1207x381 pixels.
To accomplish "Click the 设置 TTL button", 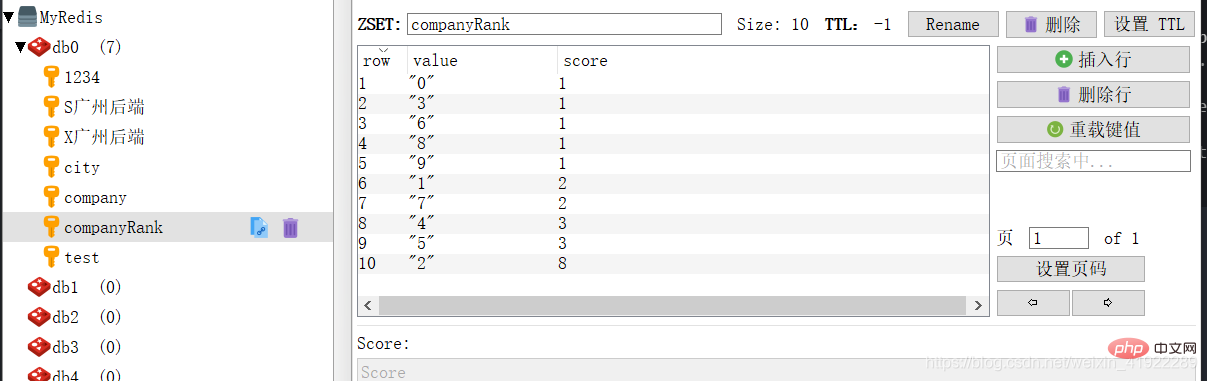I will [1149, 24].
